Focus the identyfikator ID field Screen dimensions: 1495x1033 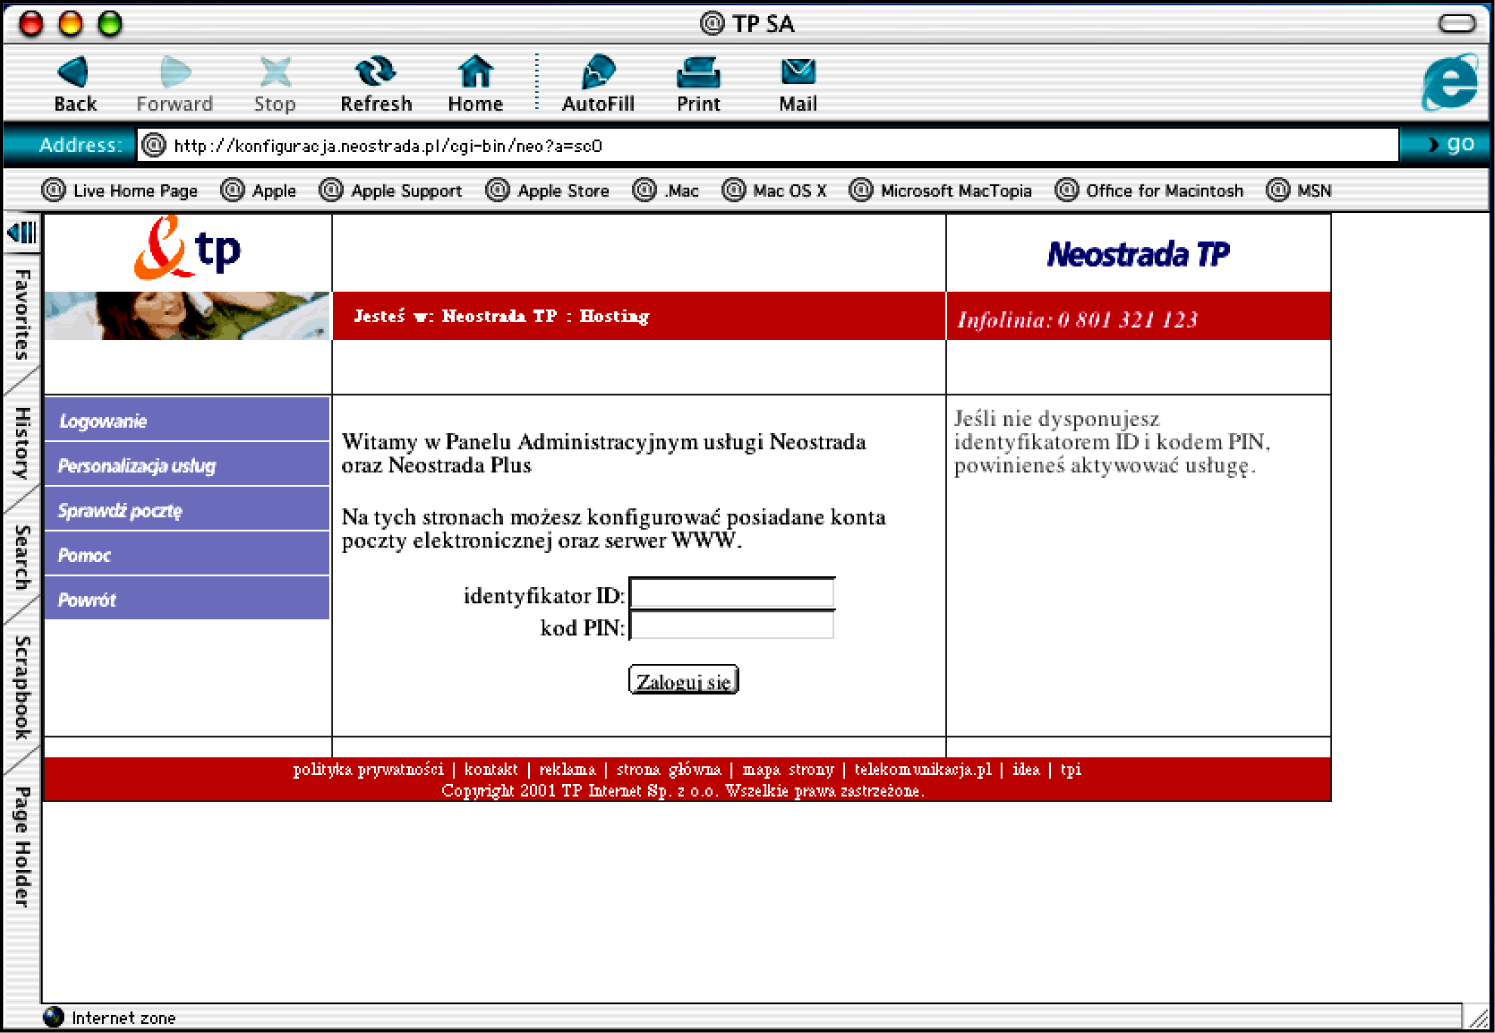coord(732,593)
